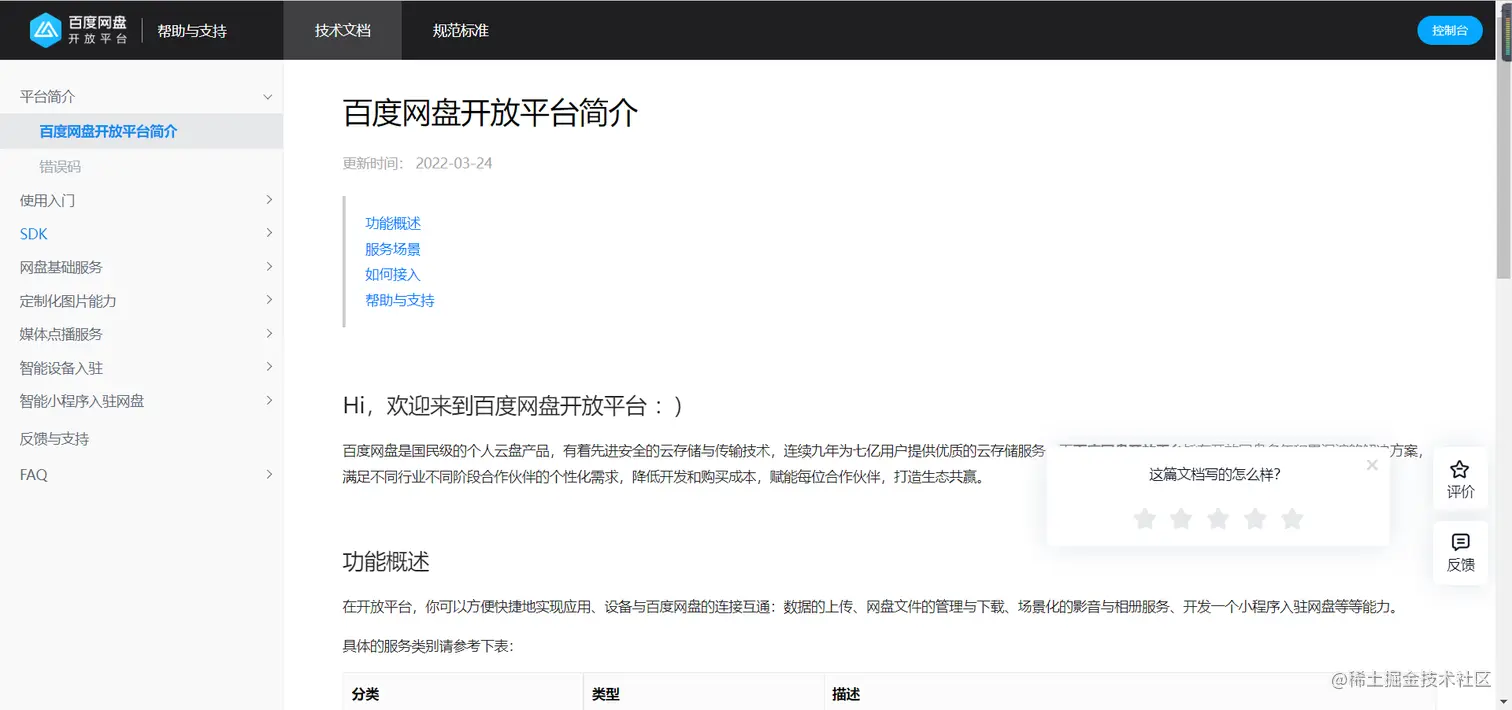Expand the SDK section chevron
Screen dimensions: 1512x710
coord(269,233)
